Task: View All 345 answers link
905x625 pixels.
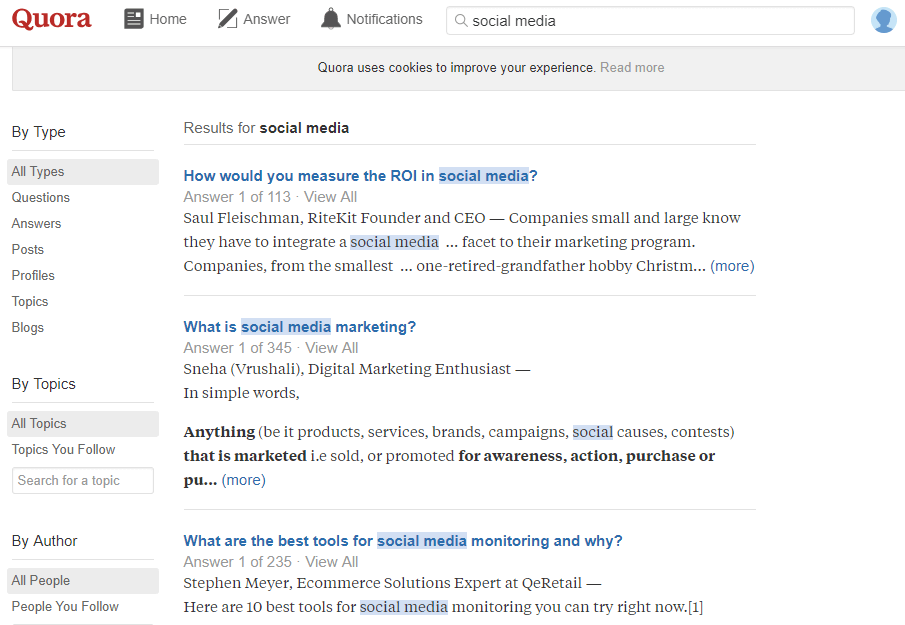Action: point(331,348)
